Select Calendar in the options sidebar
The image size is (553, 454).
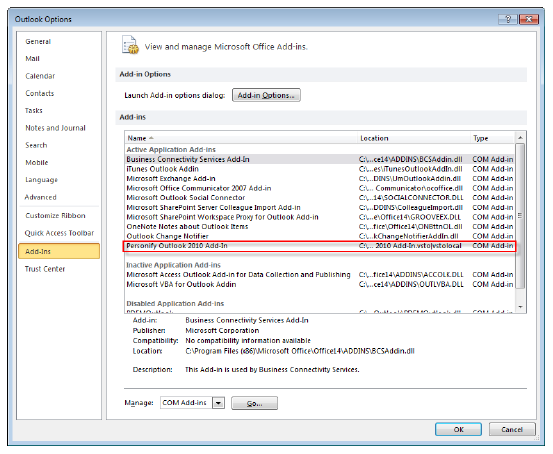coord(40,76)
